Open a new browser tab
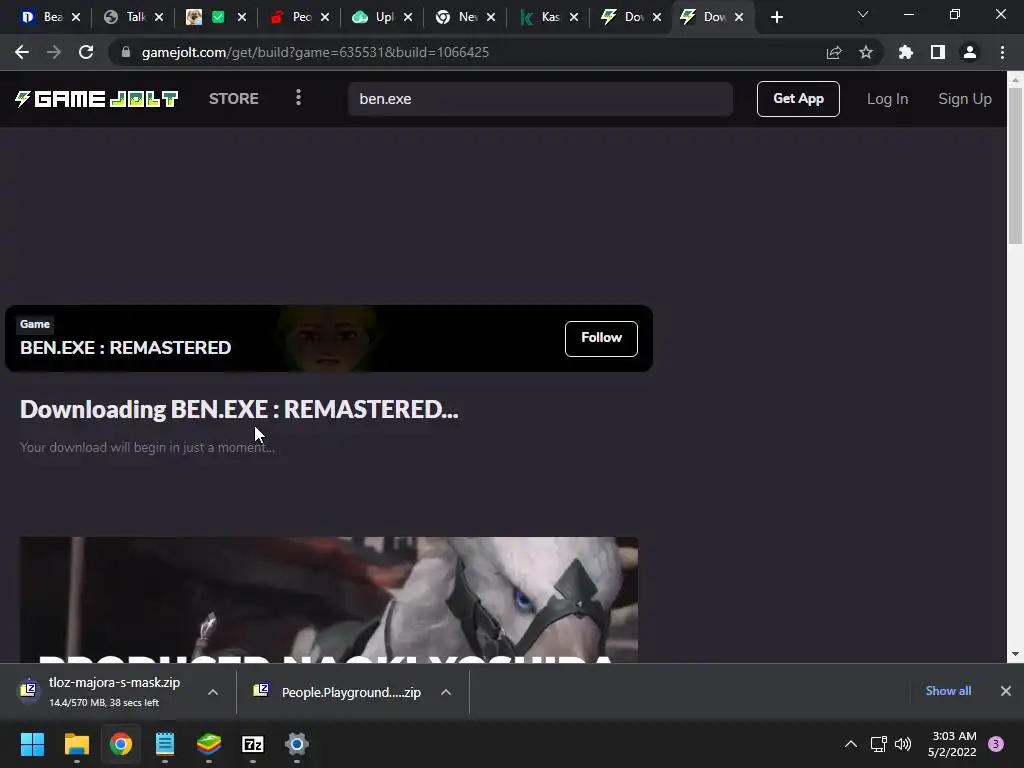 click(x=776, y=17)
